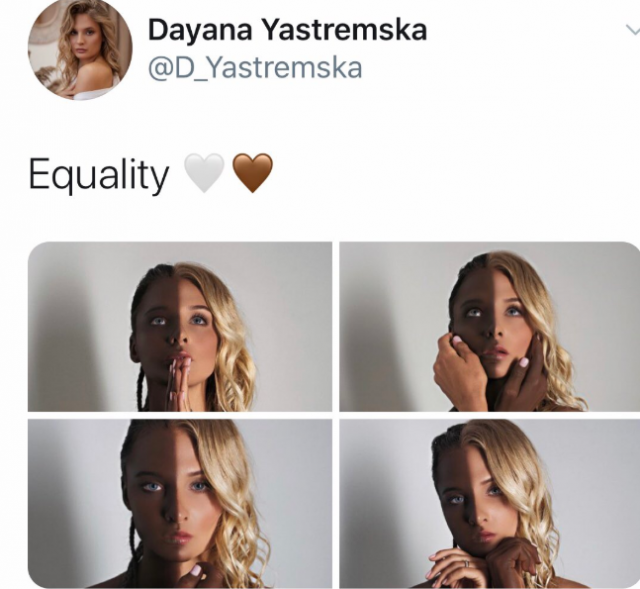
Task: Open the top-left photo with praying hands
Action: (180, 327)
